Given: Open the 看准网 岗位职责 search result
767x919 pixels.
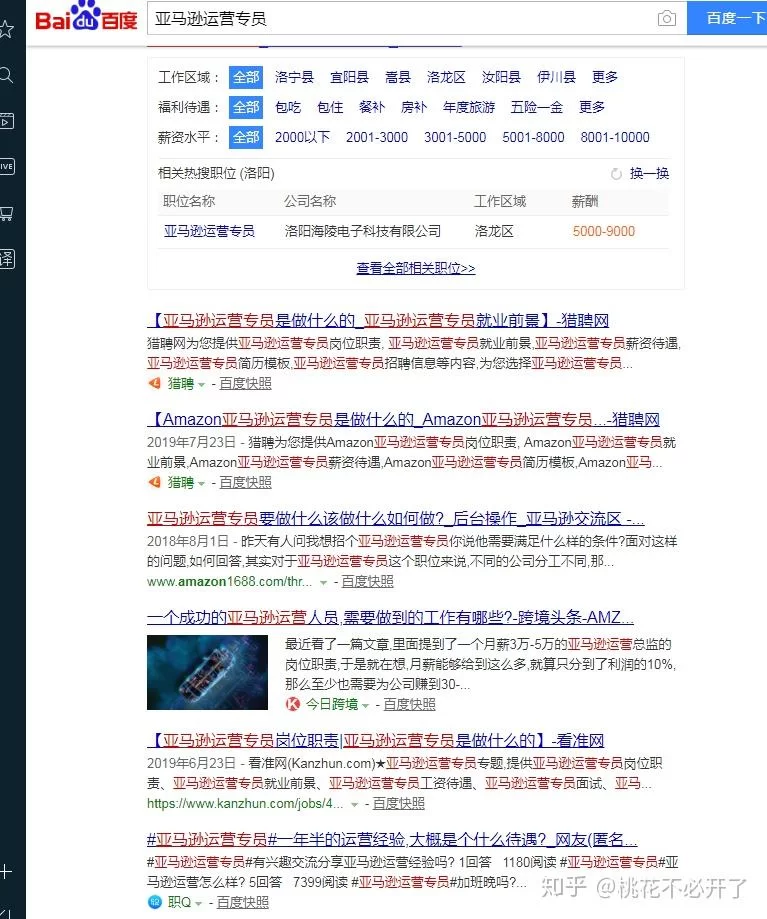Looking at the screenshot, I should [375, 741].
